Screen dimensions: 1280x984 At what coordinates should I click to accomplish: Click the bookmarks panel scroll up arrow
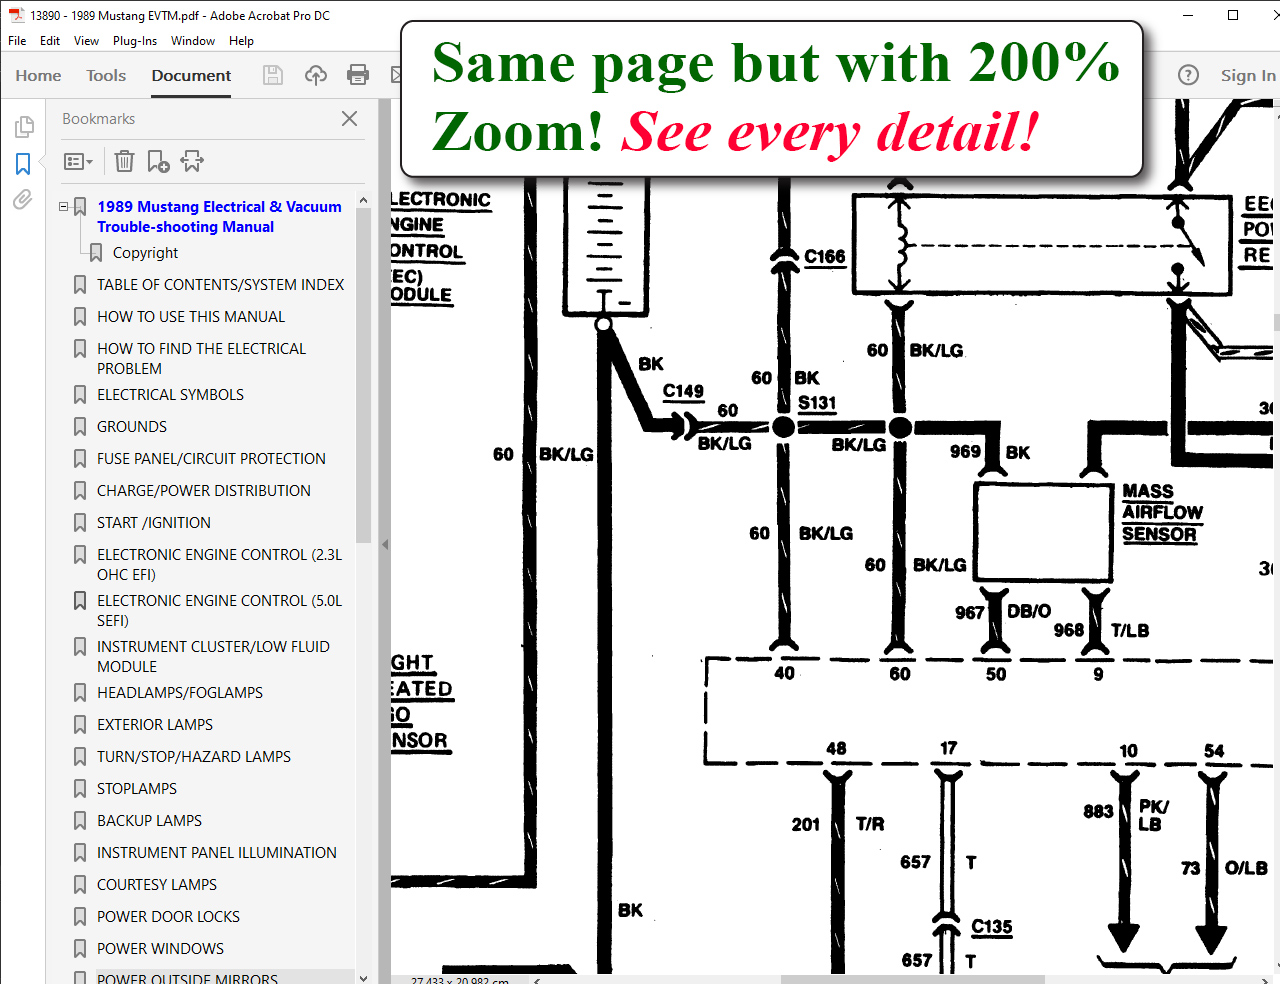pos(363,200)
